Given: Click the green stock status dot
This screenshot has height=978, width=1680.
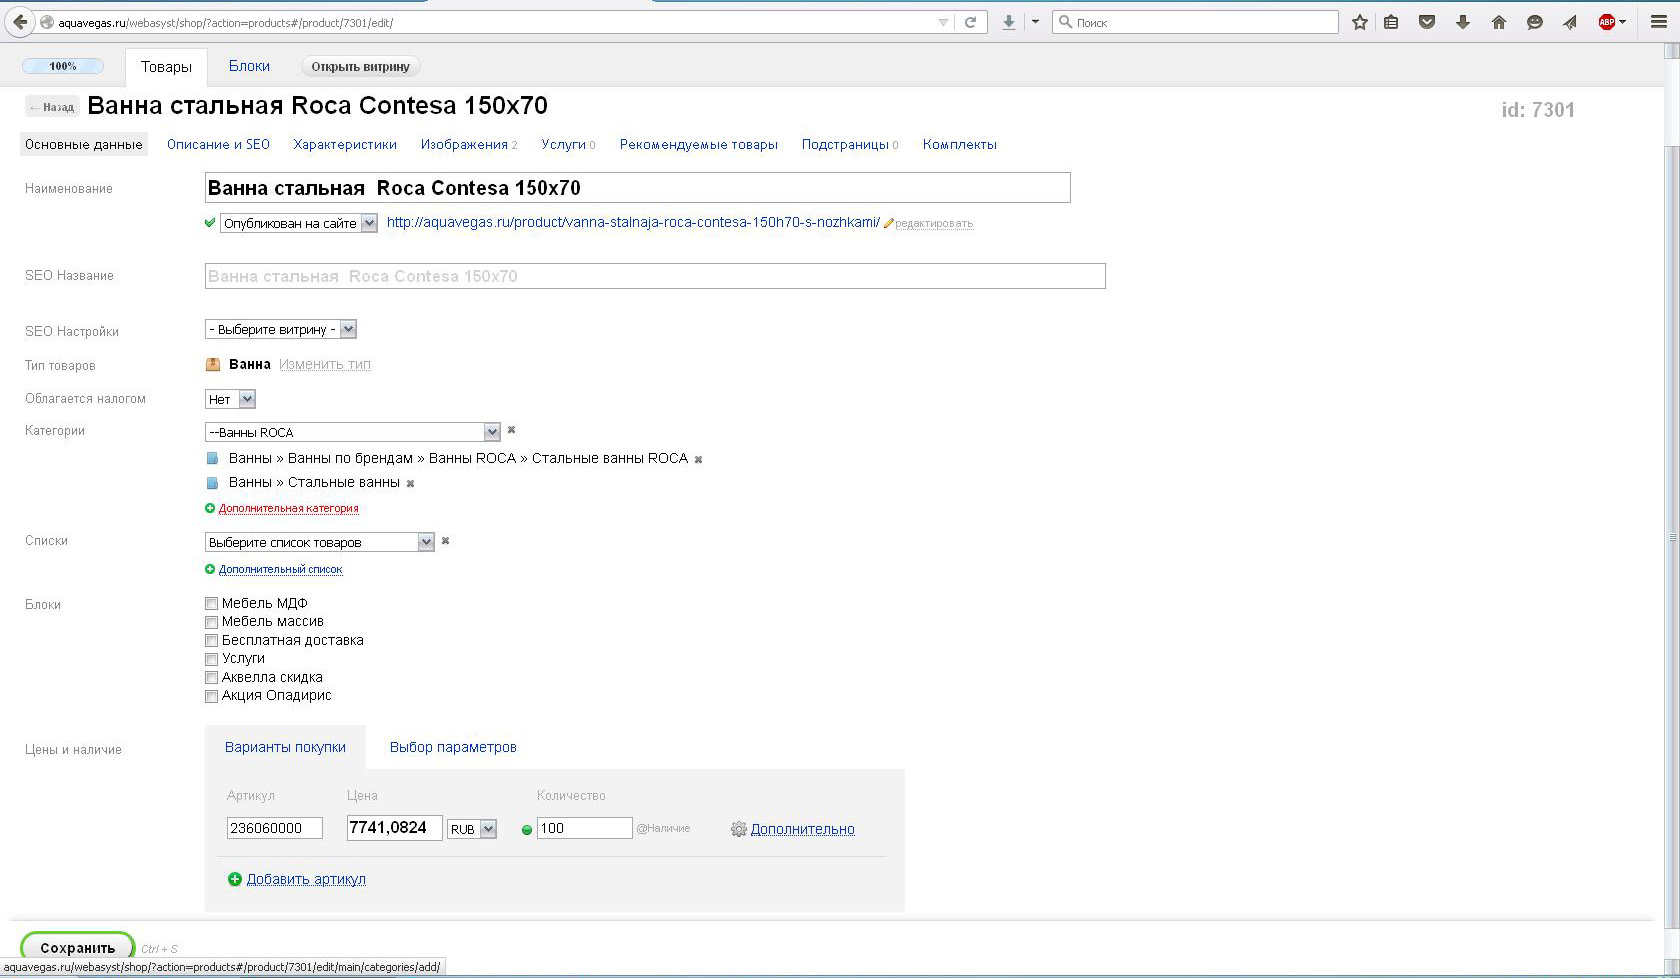Looking at the screenshot, I should pyautogui.click(x=527, y=830).
